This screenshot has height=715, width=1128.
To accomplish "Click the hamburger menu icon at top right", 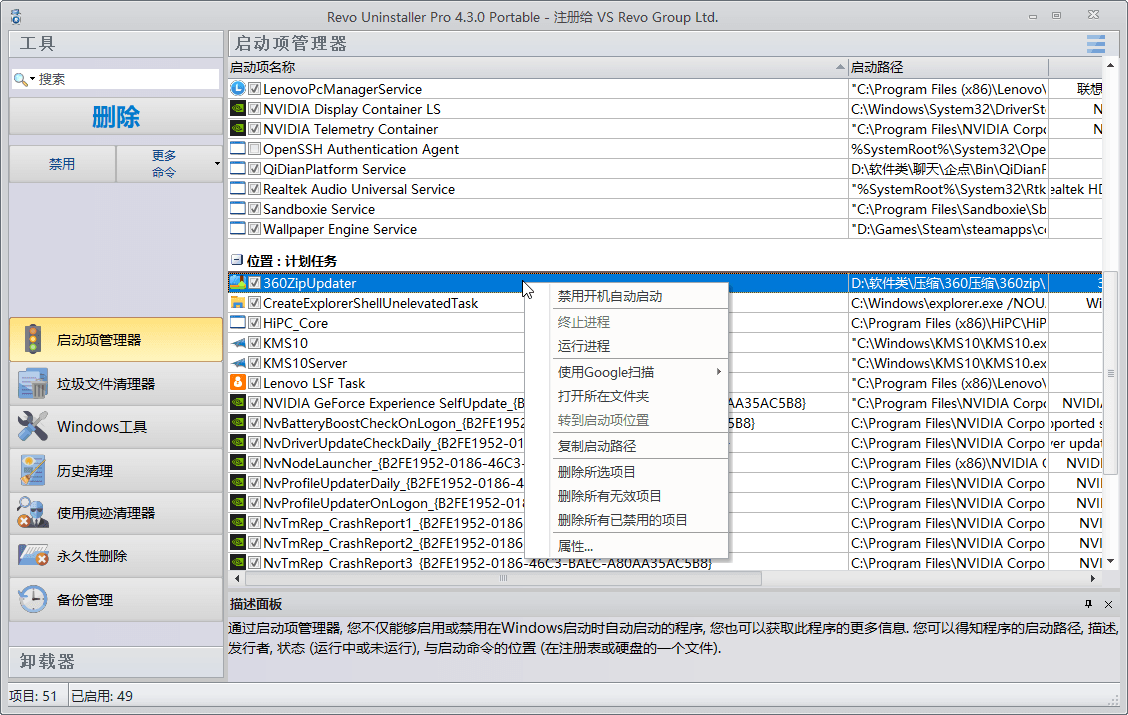I will pyautogui.click(x=1096, y=44).
